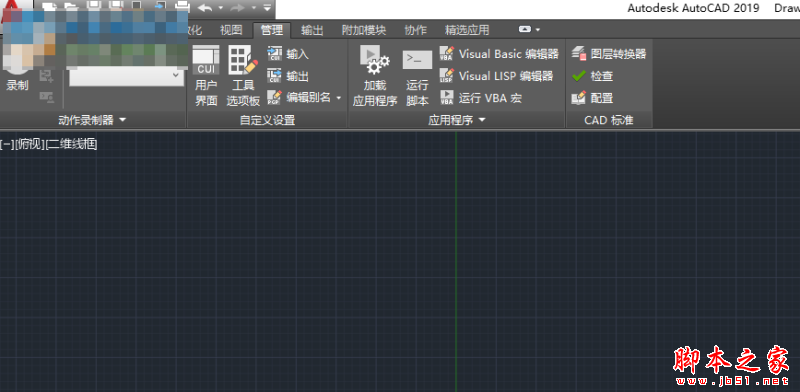Open the CAD standards 配置
The height and width of the screenshot is (392, 800).
click(592, 97)
